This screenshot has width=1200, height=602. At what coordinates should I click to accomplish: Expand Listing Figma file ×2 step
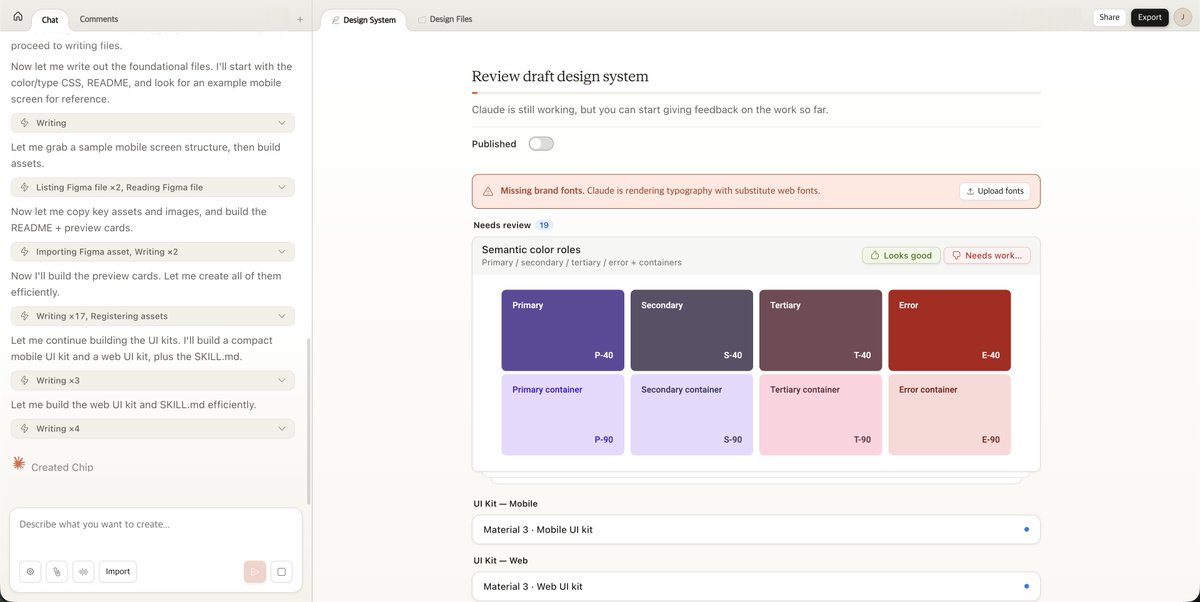(x=153, y=187)
